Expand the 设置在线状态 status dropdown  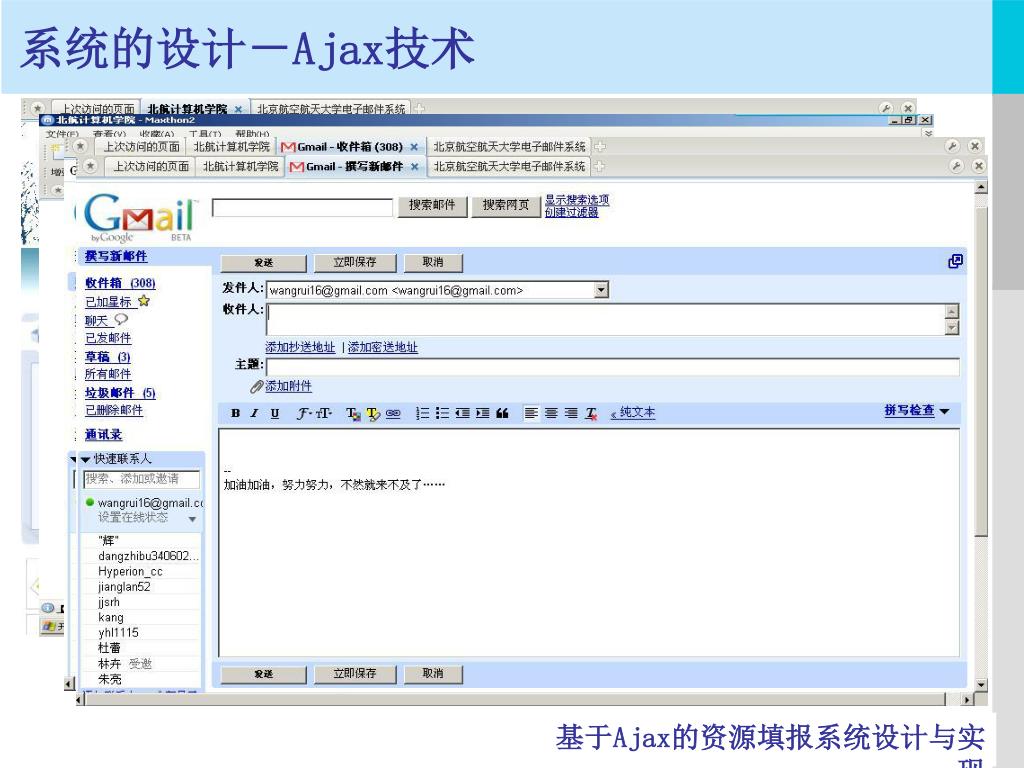(x=192, y=519)
